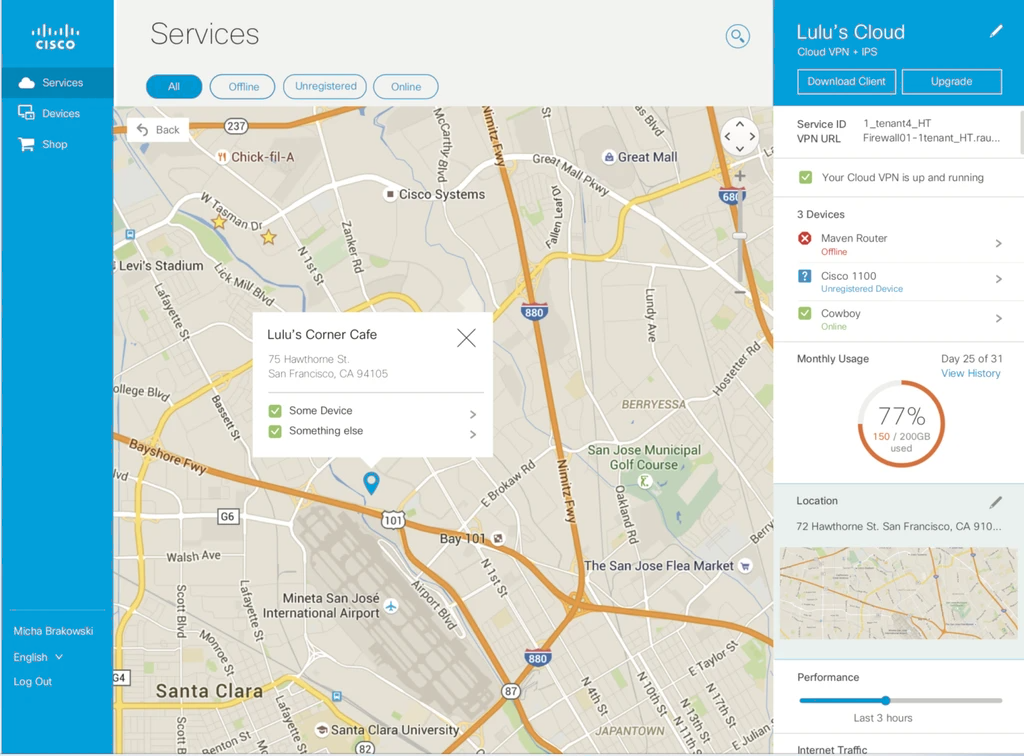Click the blue location pin on map
Image resolution: width=1024 pixels, height=756 pixels.
[371, 482]
